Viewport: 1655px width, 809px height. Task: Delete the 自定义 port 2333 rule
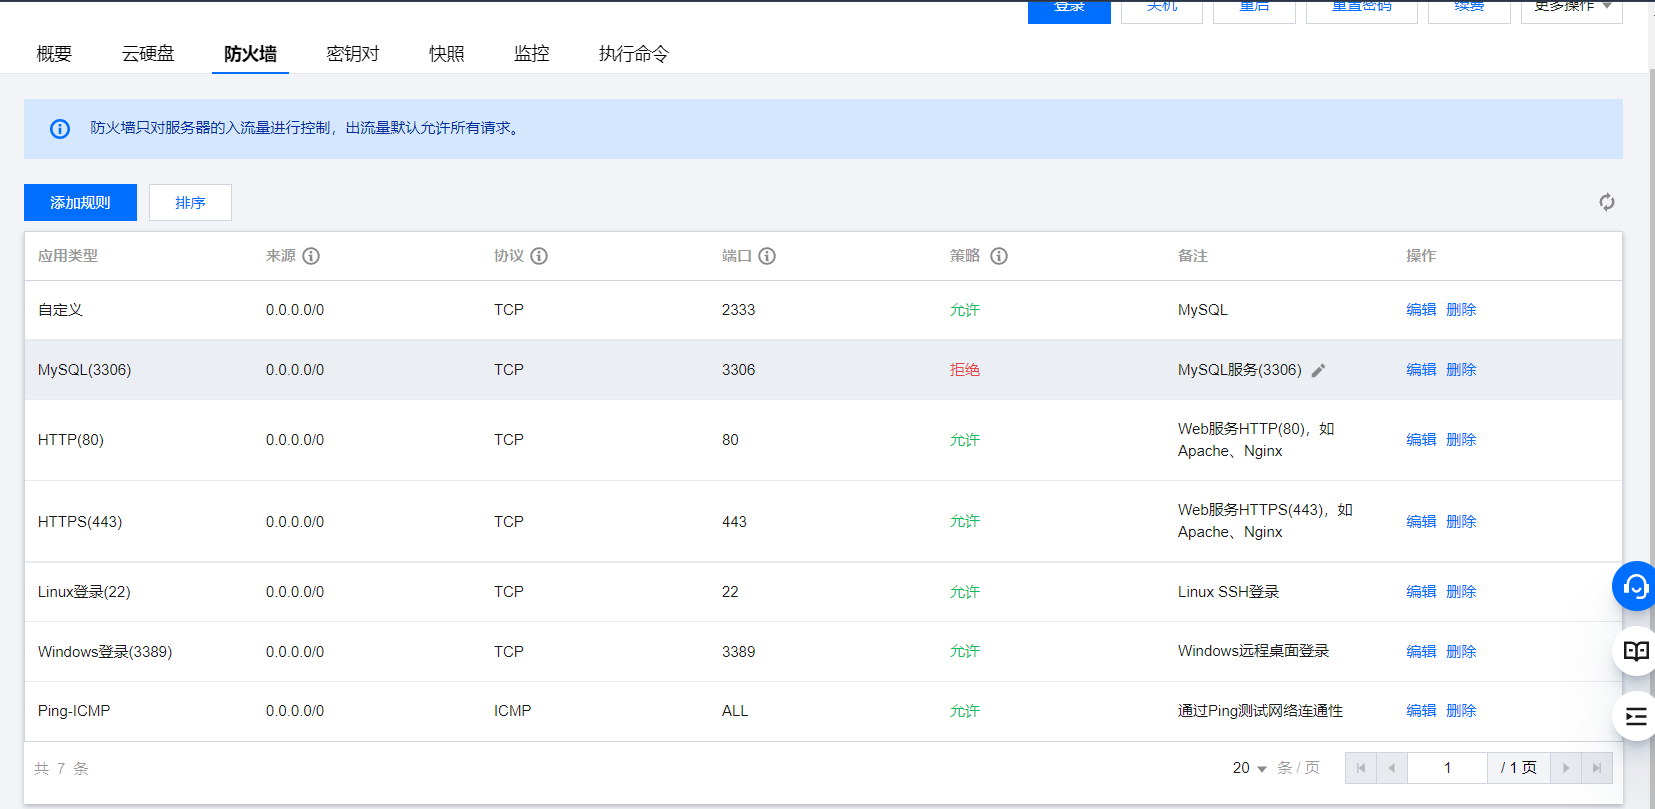pyautogui.click(x=1461, y=310)
